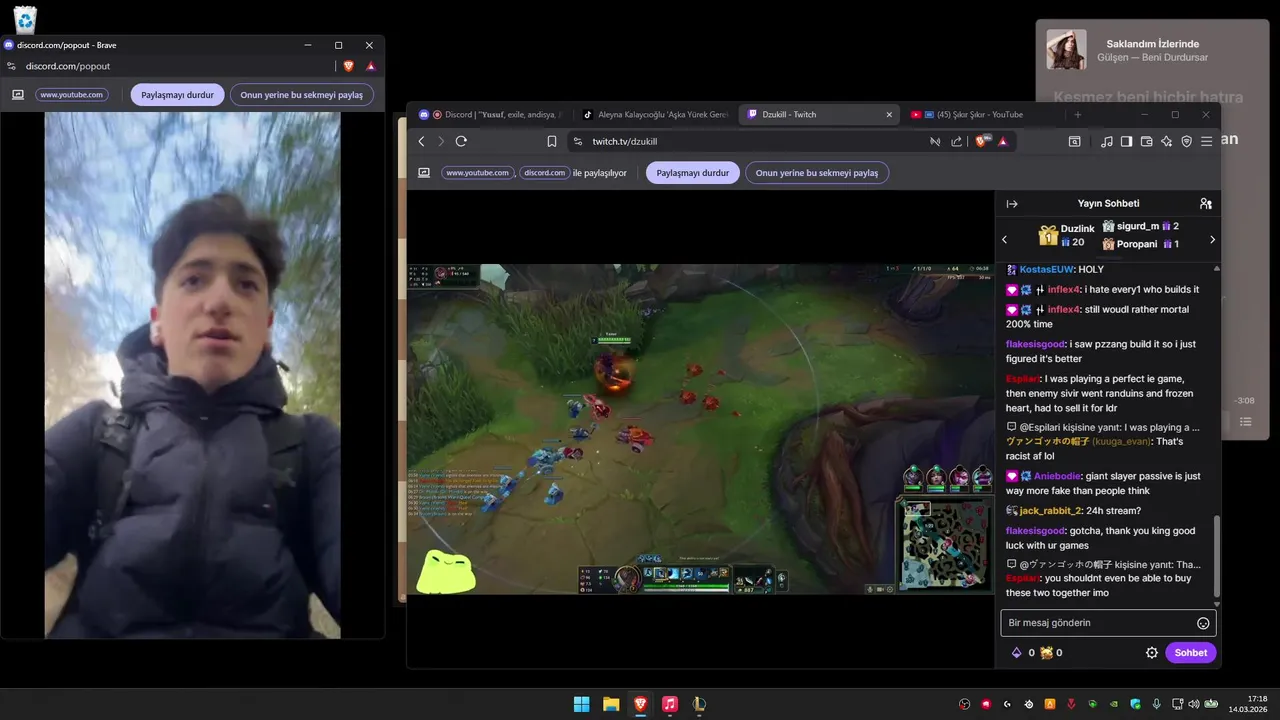This screenshot has height=720, width=1280.
Task: Click Saklandım İzlerinde song title
Action: click(1152, 44)
